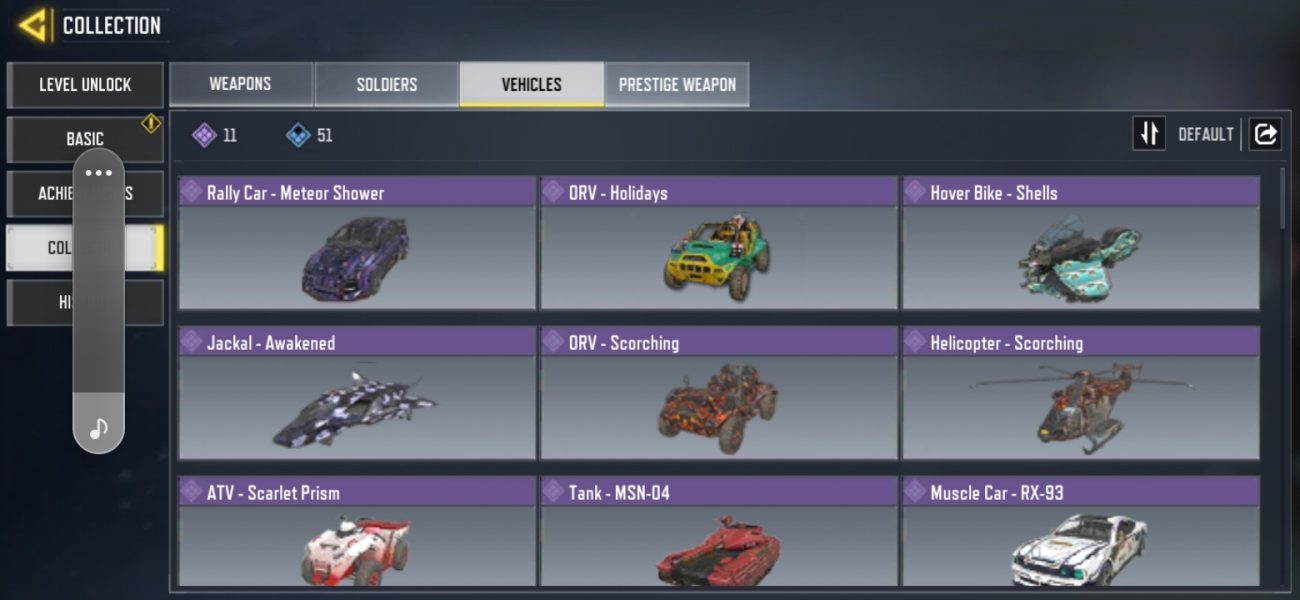Select the Basic category button
The image size is (1300, 600).
pyautogui.click(x=85, y=139)
